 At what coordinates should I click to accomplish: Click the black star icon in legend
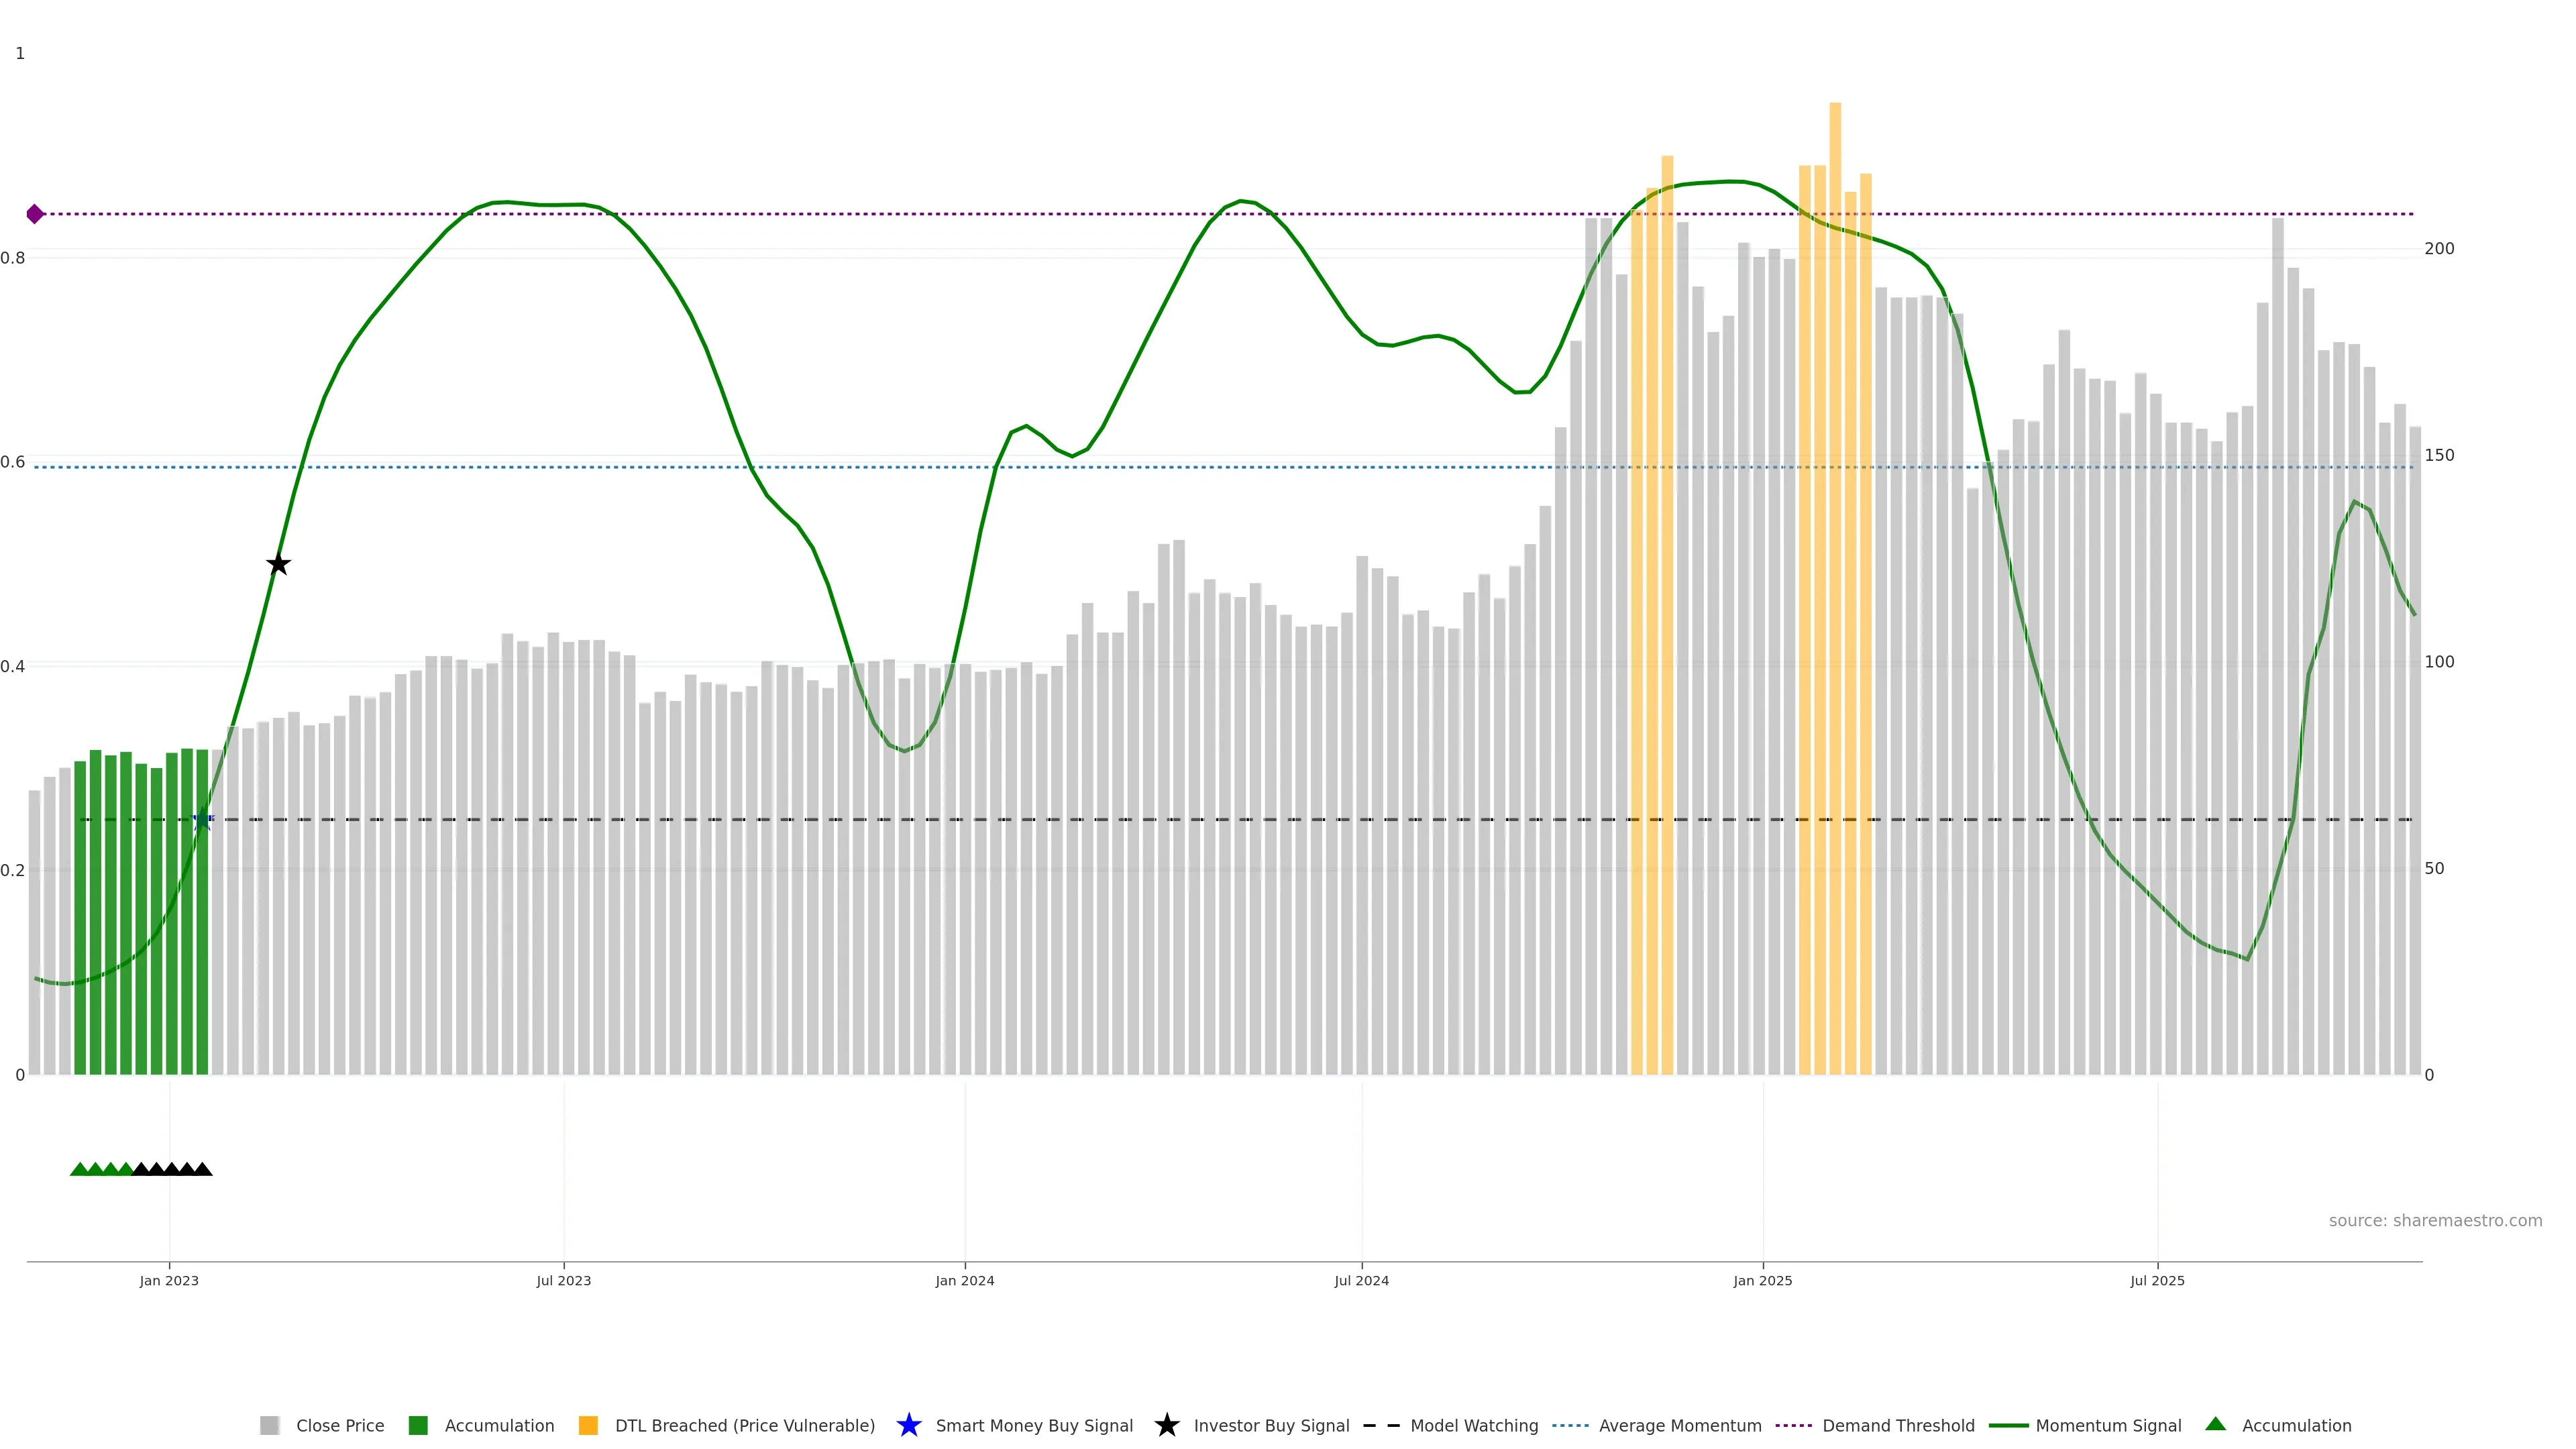pos(1166,1425)
